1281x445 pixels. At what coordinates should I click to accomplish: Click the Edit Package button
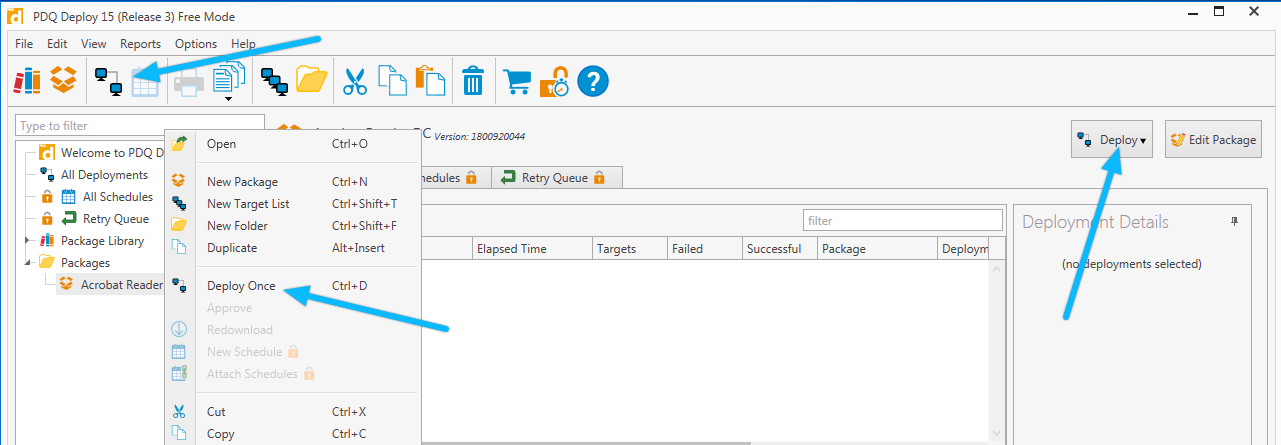(1213, 140)
